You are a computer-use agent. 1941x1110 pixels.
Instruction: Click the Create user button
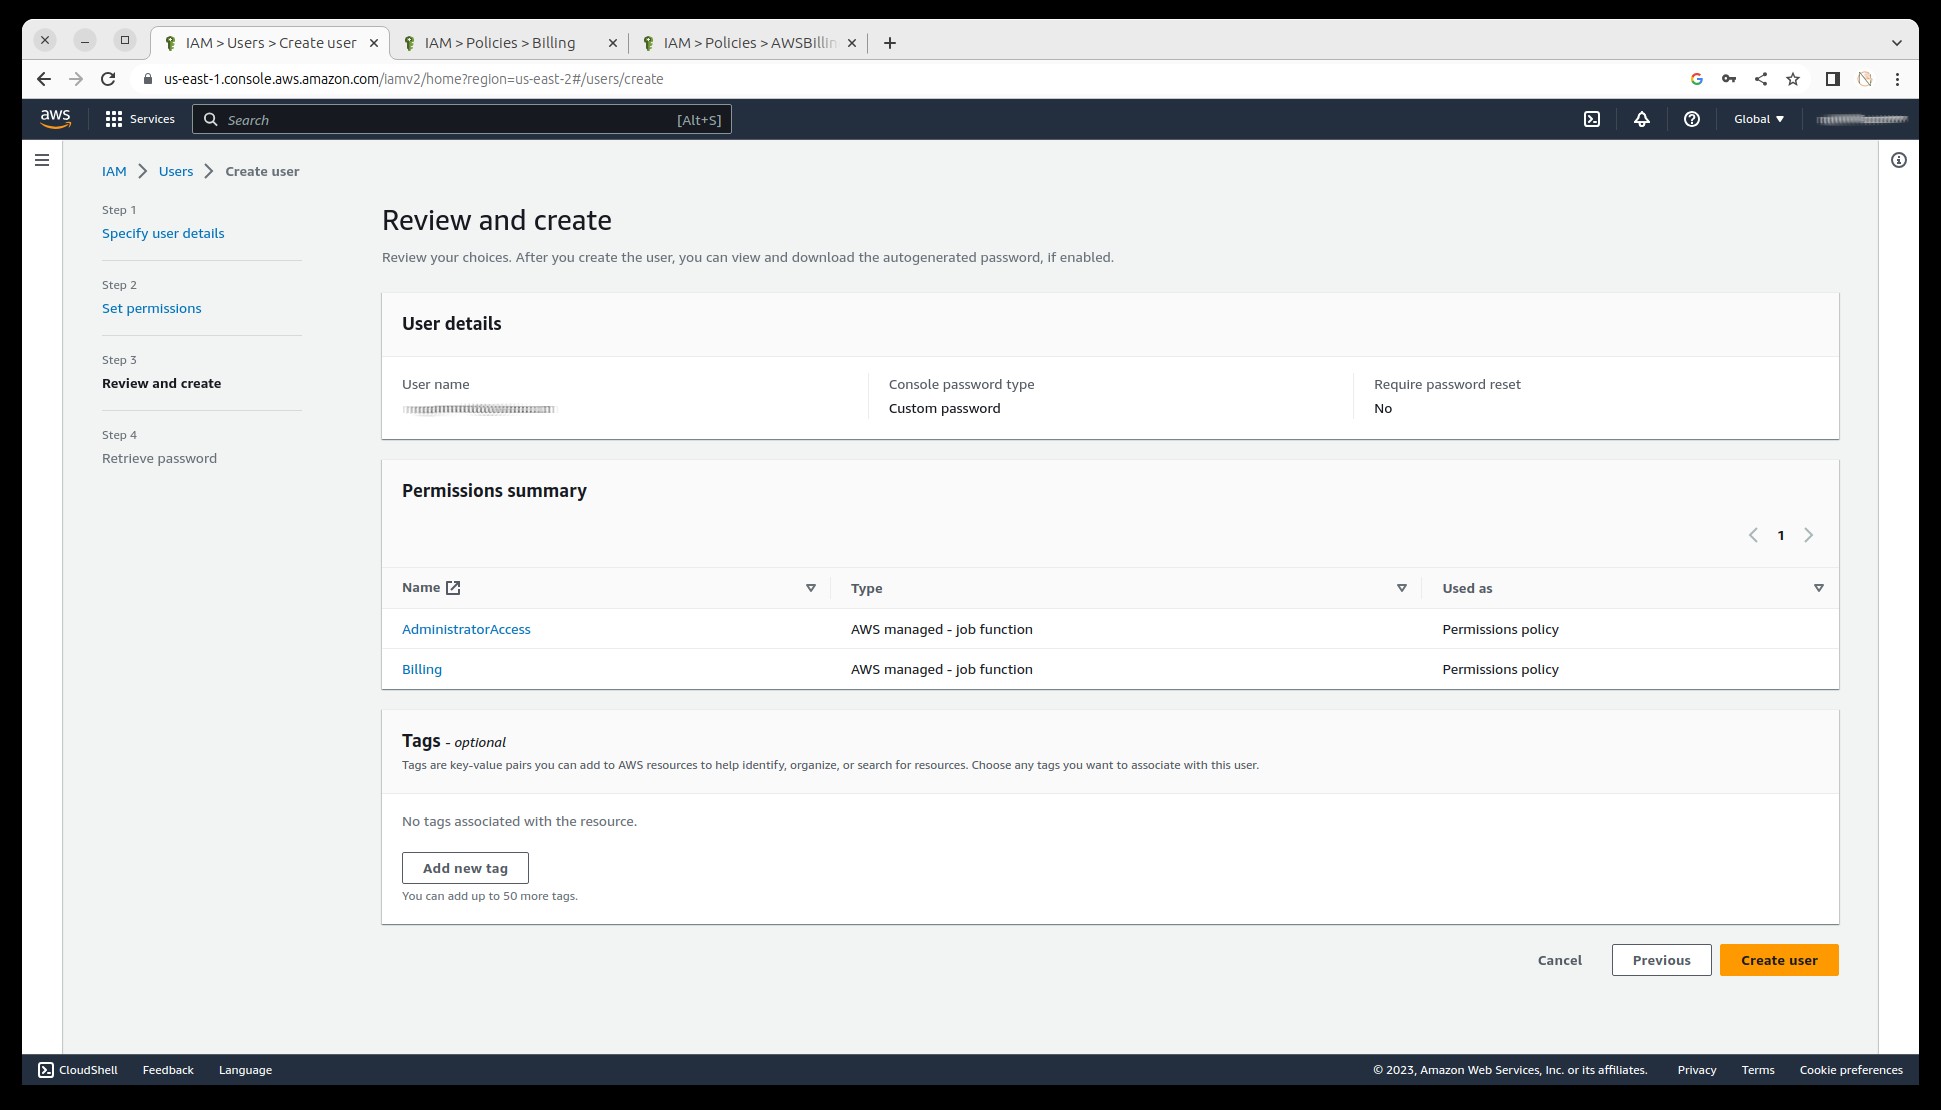pos(1779,960)
